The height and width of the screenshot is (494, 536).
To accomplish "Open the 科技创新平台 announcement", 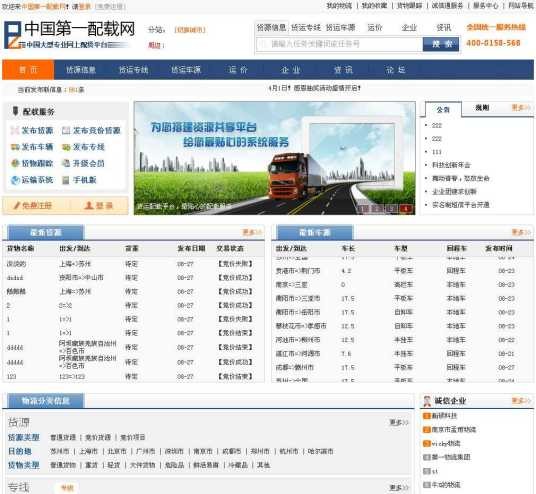I will pos(451,165).
